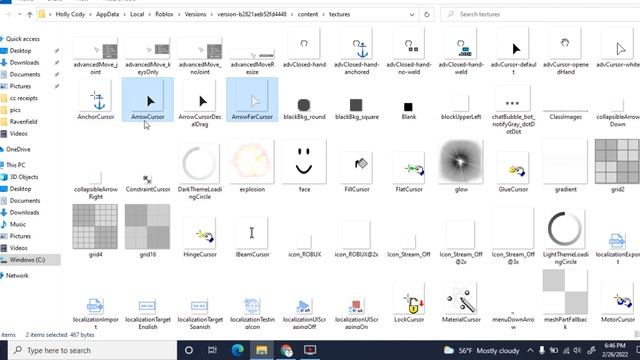Select the LightThemeLoadingCircle file

point(566,237)
